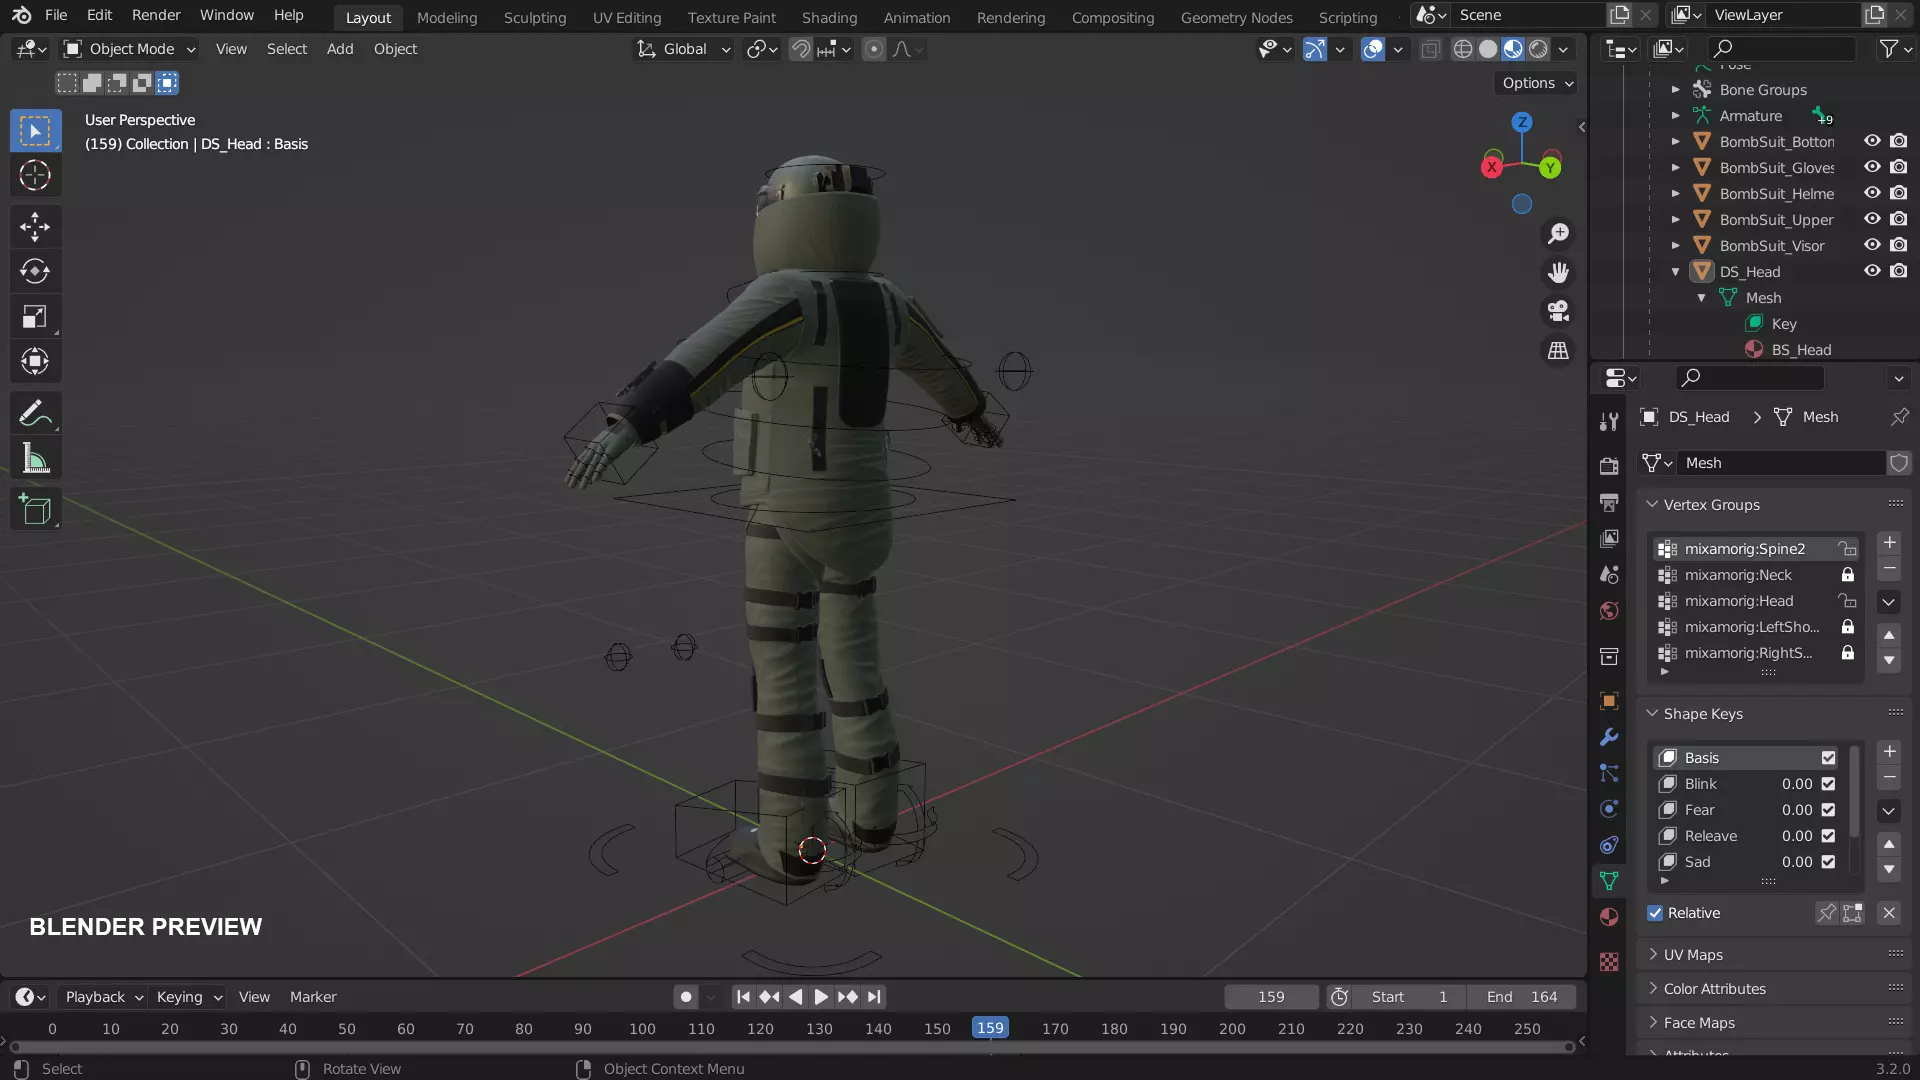
Task: Click the End frame 164 field
Action: click(x=1522, y=997)
